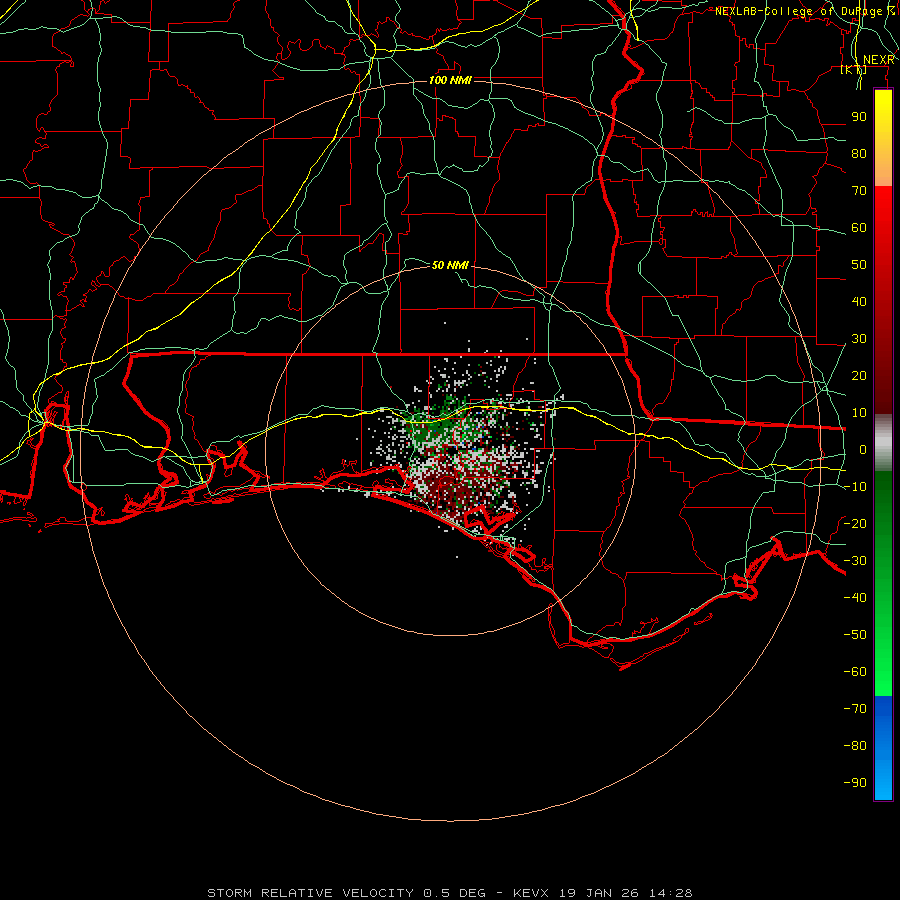
Task: Click the -60 value on velocity scale
Action: tap(855, 672)
